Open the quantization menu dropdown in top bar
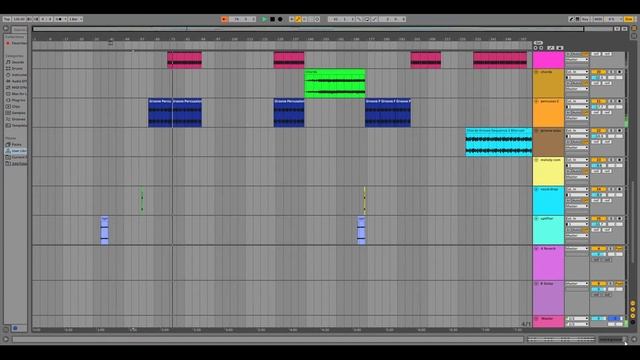The height and width of the screenshot is (360, 640). pos(76,19)
